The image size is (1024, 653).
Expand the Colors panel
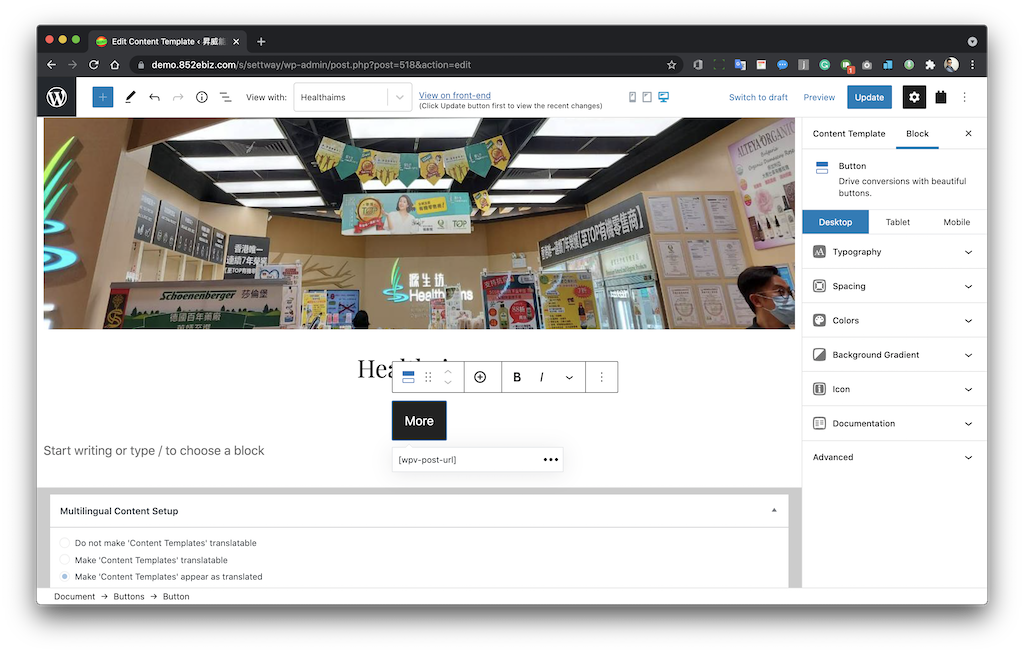click(893, 321)
